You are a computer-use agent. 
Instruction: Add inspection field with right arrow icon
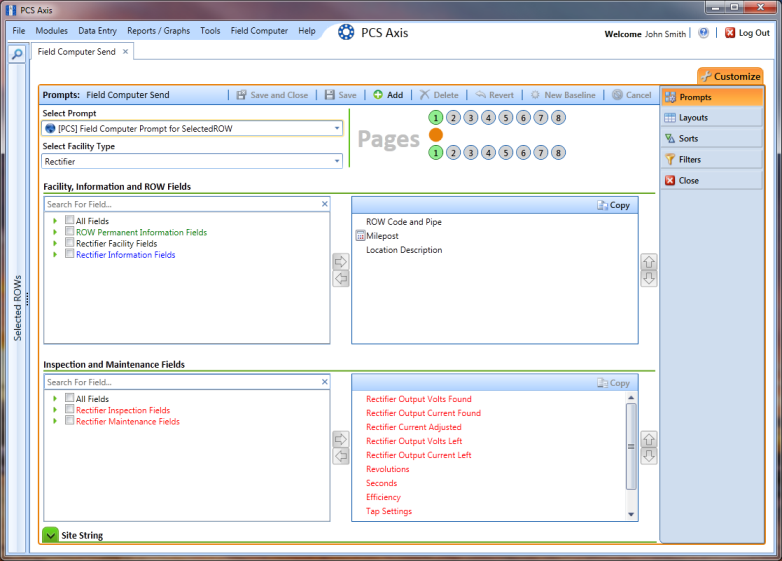coord(341,439)
